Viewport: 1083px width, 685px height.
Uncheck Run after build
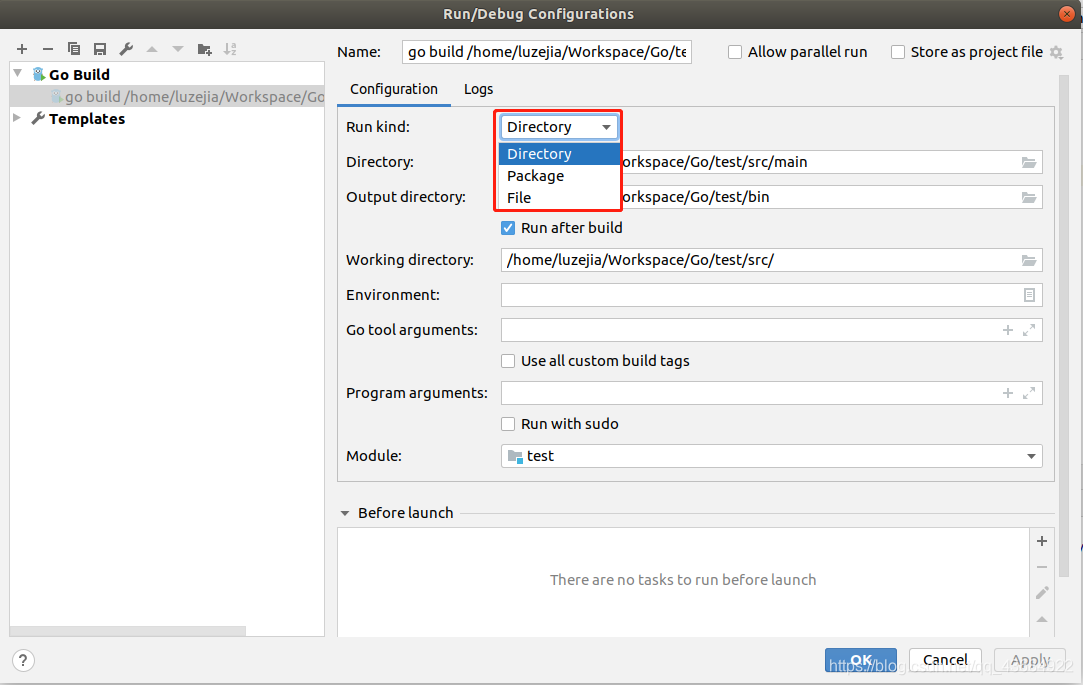point(508,228)
